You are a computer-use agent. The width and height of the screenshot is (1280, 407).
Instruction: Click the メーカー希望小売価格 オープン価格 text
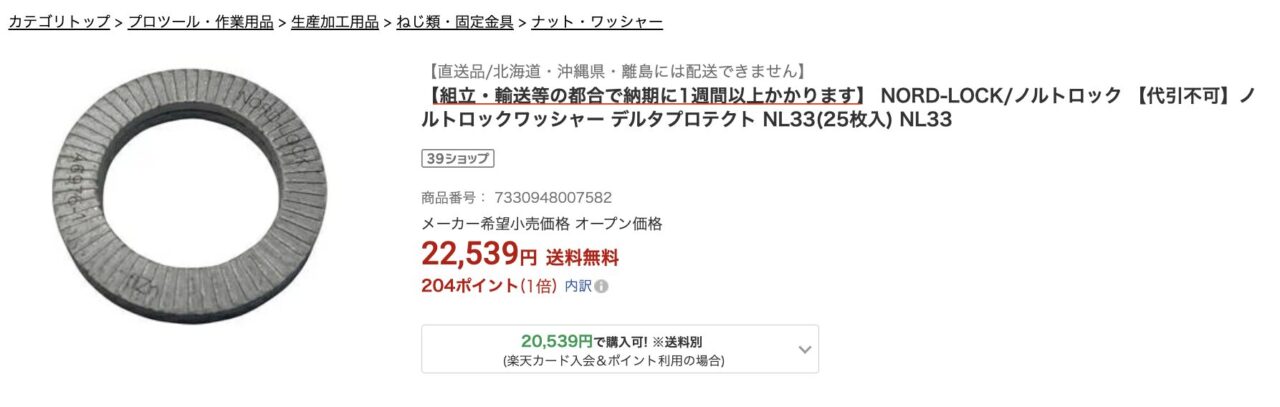click(x=541, y=224)
